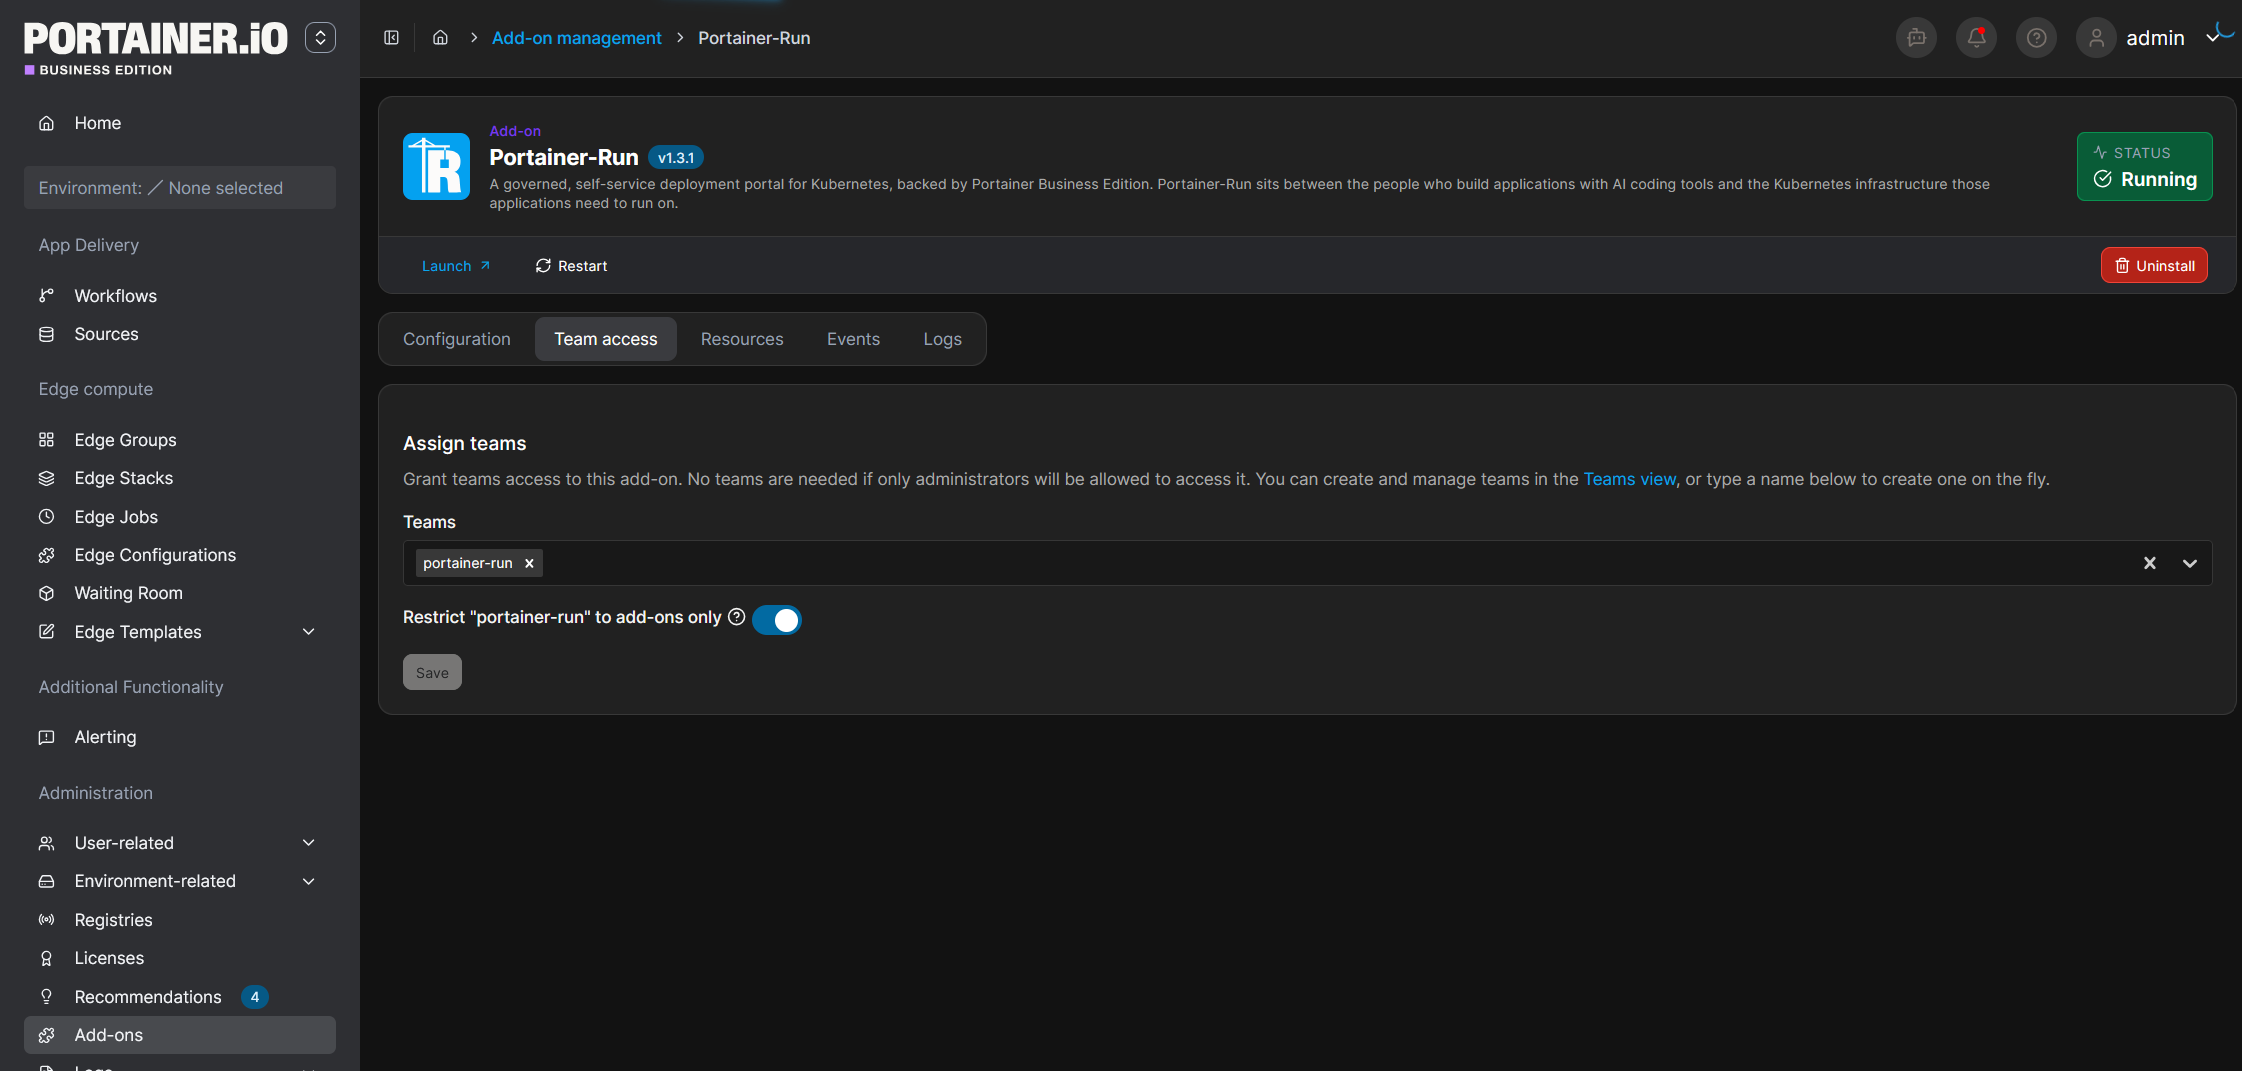Switch to the Configuration tab
2242x1071 pixels.
457,339
